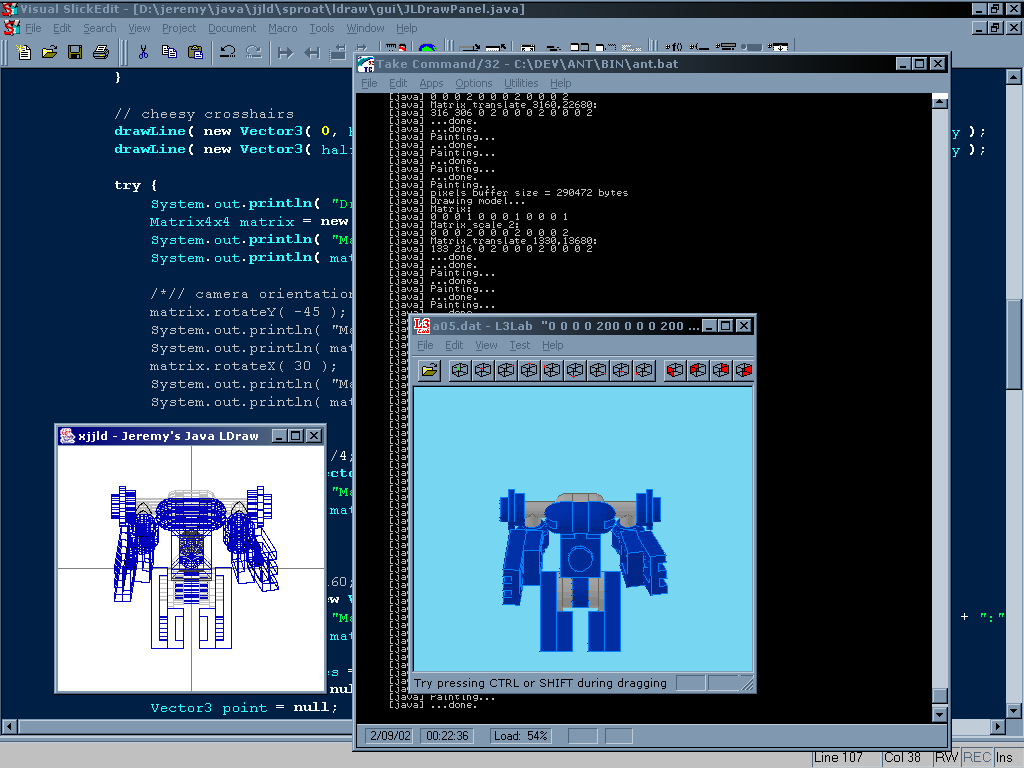Toggle the Ins insert mode indicator
This screenshot has width=1024, height=768.
[x=1004, y=757]
